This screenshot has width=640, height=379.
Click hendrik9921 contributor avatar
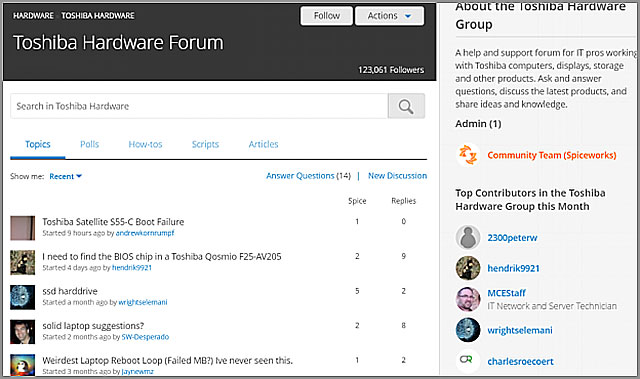click(x=468, y=268)
